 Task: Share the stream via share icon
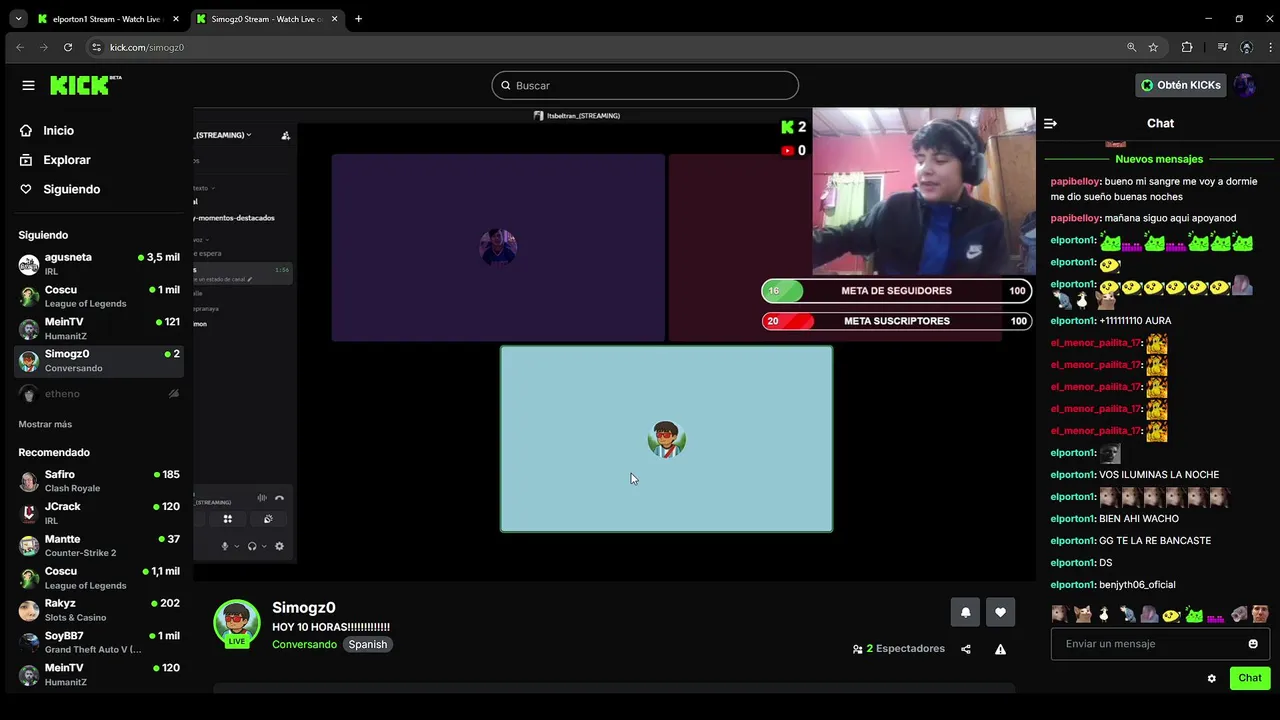click(x=965, y=649)
